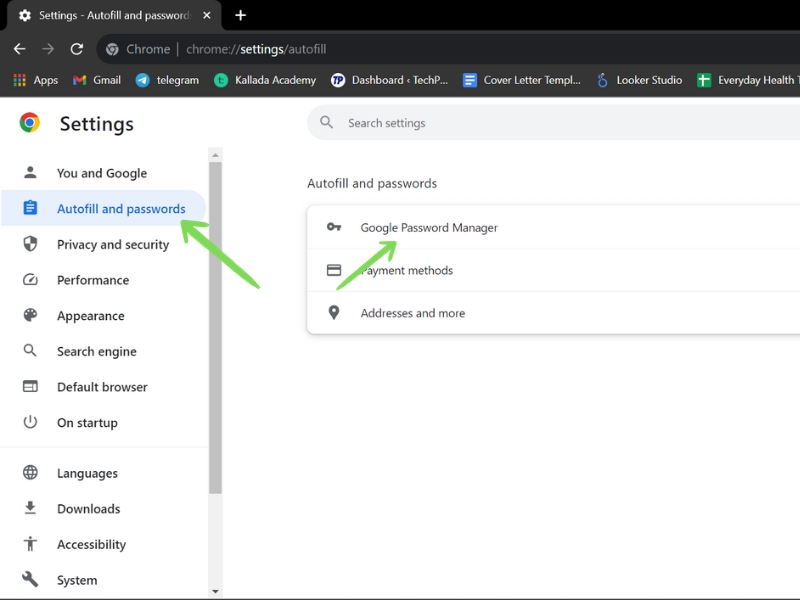The height and width of the screenshot is (600, 800).
Task: Open Downloads settings
Action: coord(105,509)
